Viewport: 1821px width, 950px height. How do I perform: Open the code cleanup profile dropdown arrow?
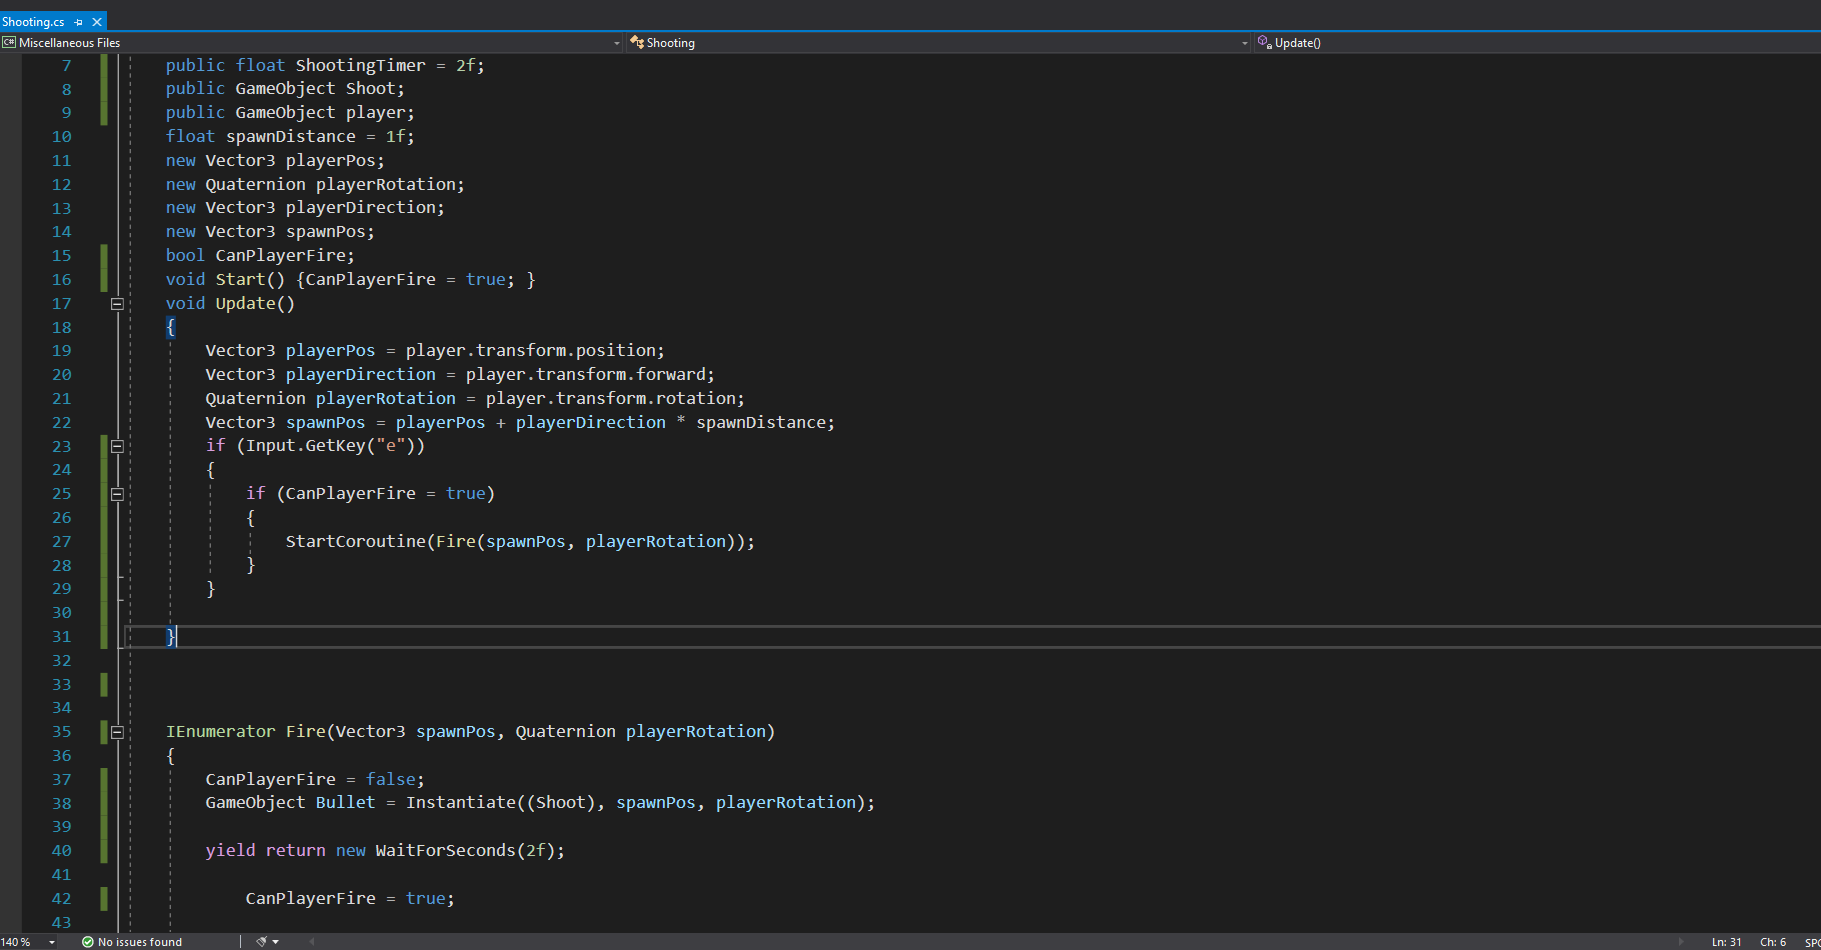coord(276,942)
